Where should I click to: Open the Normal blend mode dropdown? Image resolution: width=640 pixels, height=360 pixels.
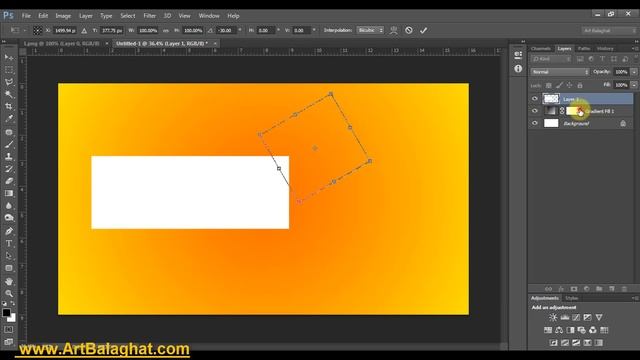[560, 72]
